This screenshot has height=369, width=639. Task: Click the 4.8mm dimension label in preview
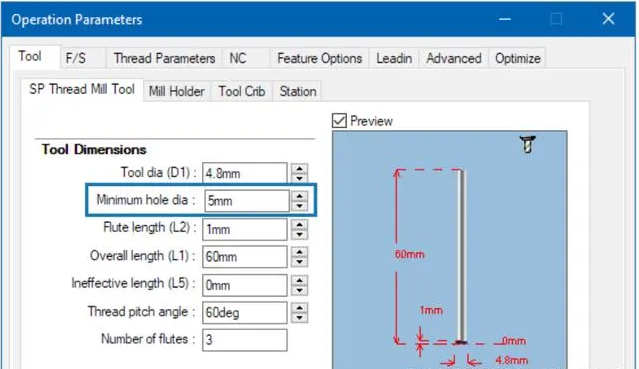point(511,360)
